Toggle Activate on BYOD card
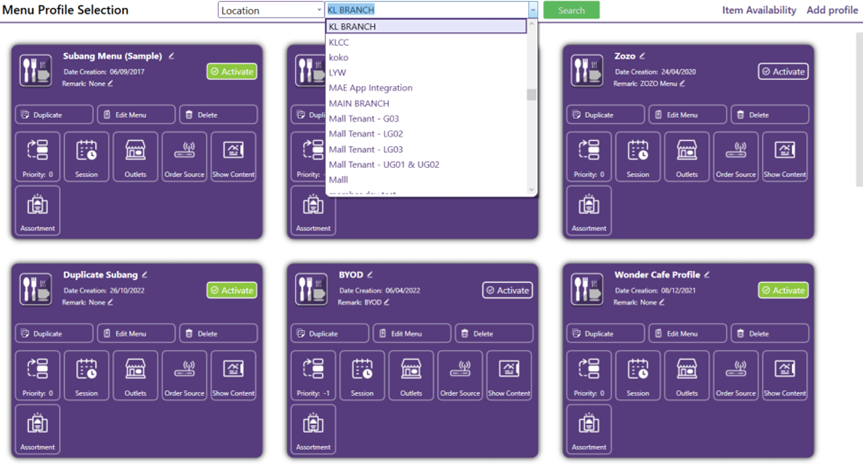 [507, 290]
